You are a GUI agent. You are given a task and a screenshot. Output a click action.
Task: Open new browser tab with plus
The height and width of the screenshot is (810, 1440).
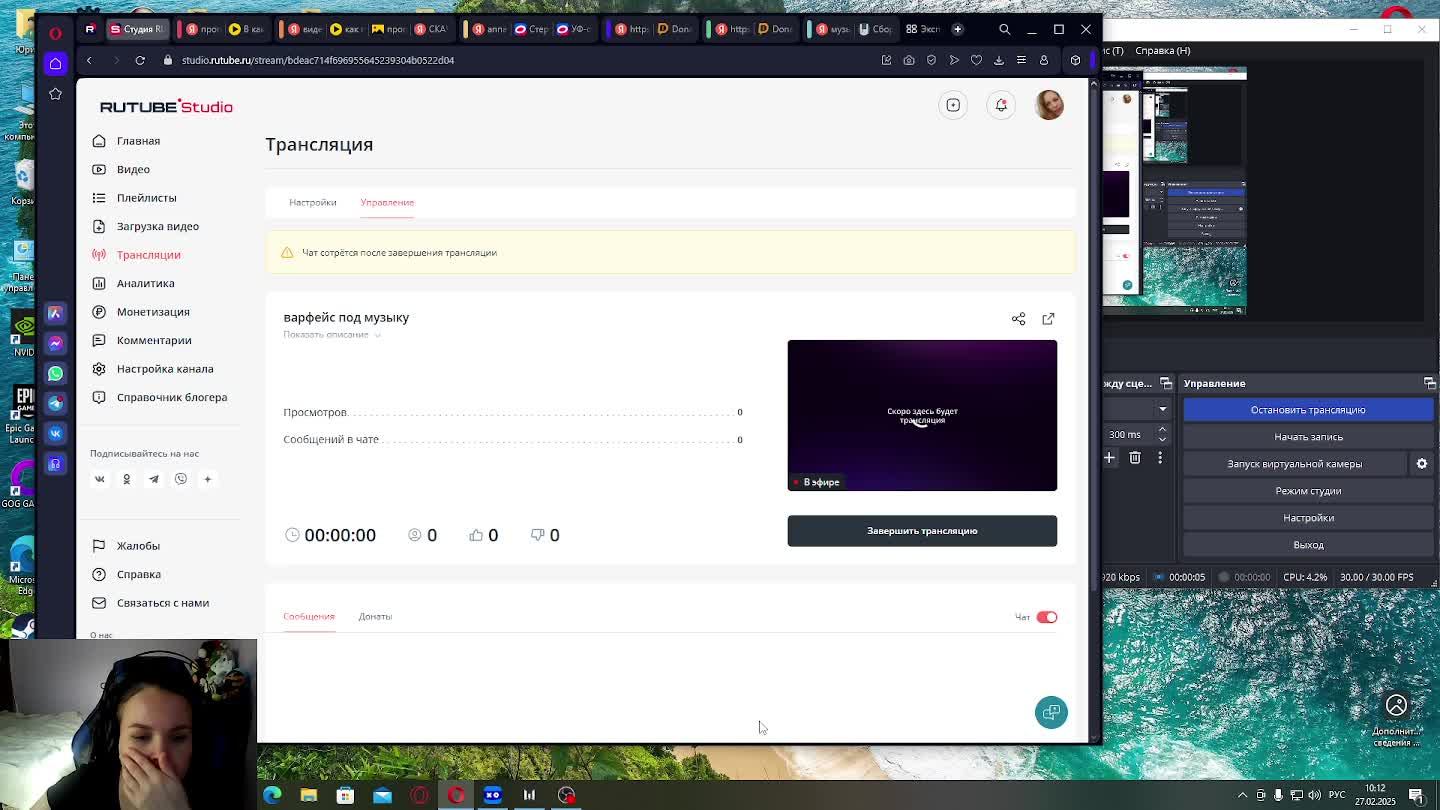click(x=957, y=29)
